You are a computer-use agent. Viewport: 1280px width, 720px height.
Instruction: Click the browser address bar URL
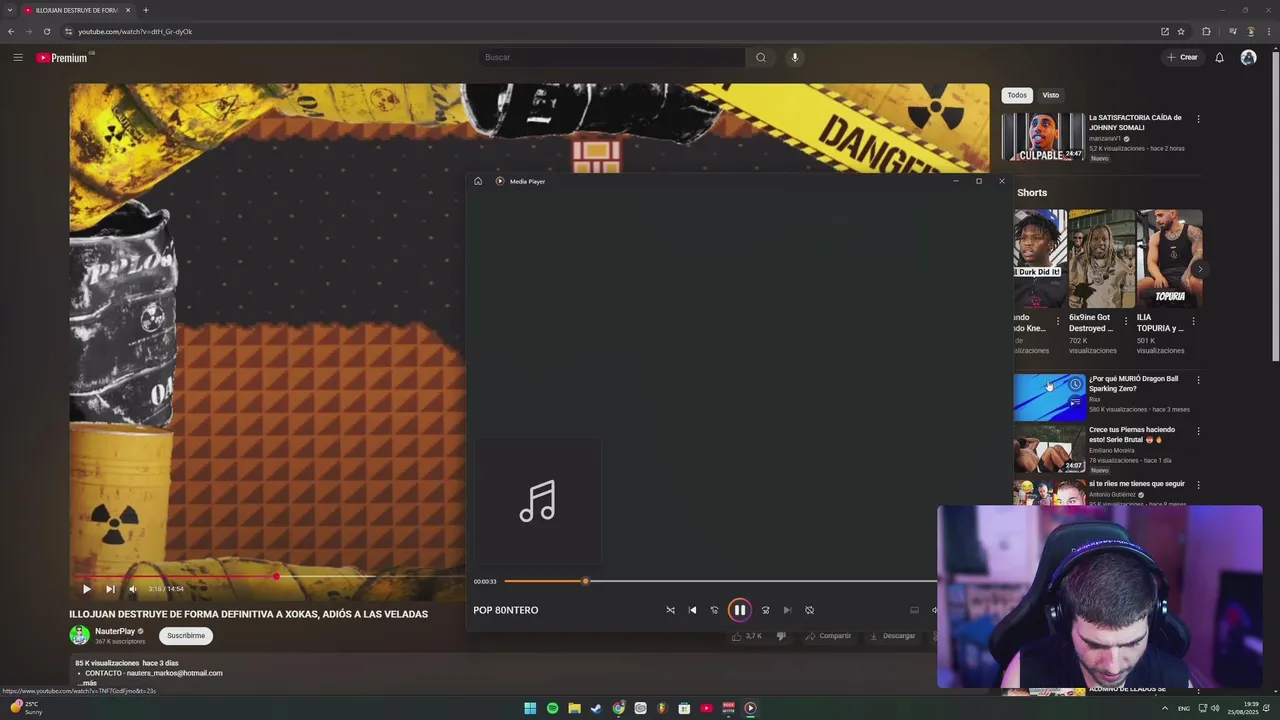click(135, 32)
